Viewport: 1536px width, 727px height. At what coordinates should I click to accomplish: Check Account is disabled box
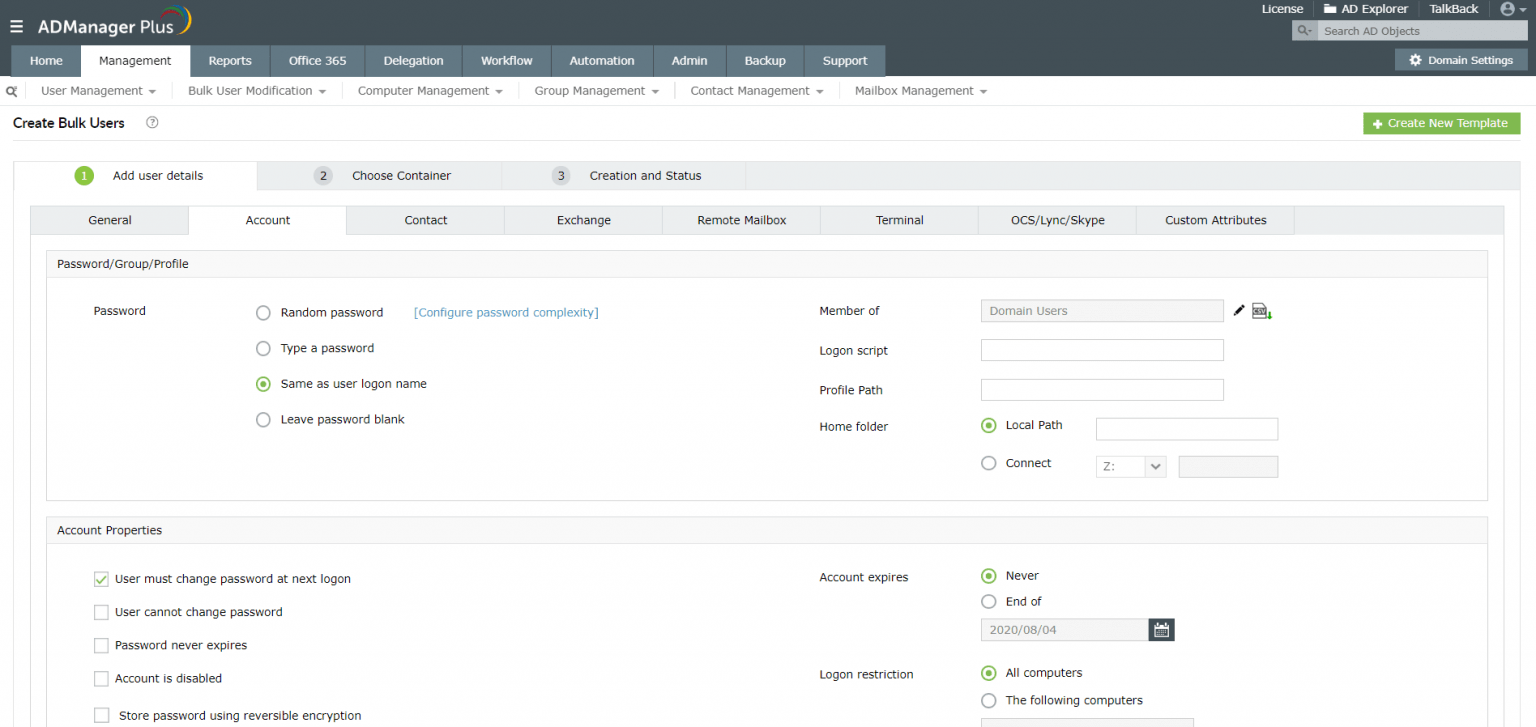(101, 678)
